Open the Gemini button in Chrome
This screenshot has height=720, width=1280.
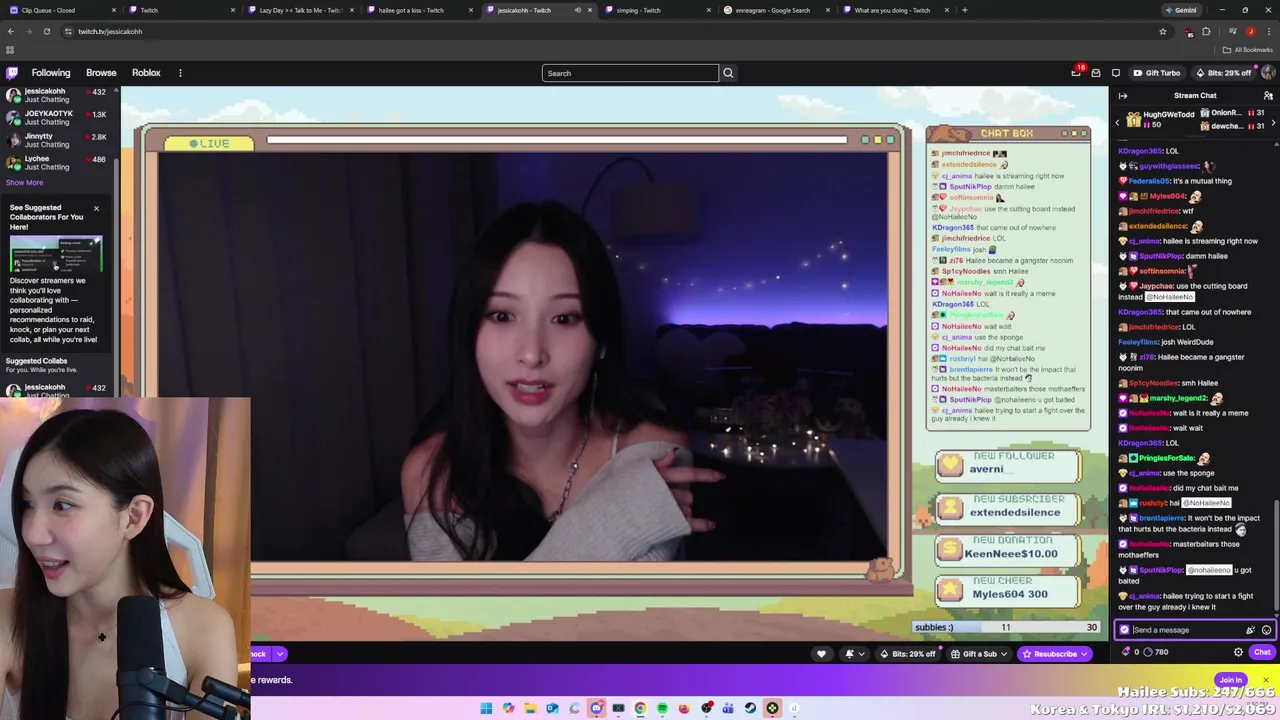(x=1181, y=10)
